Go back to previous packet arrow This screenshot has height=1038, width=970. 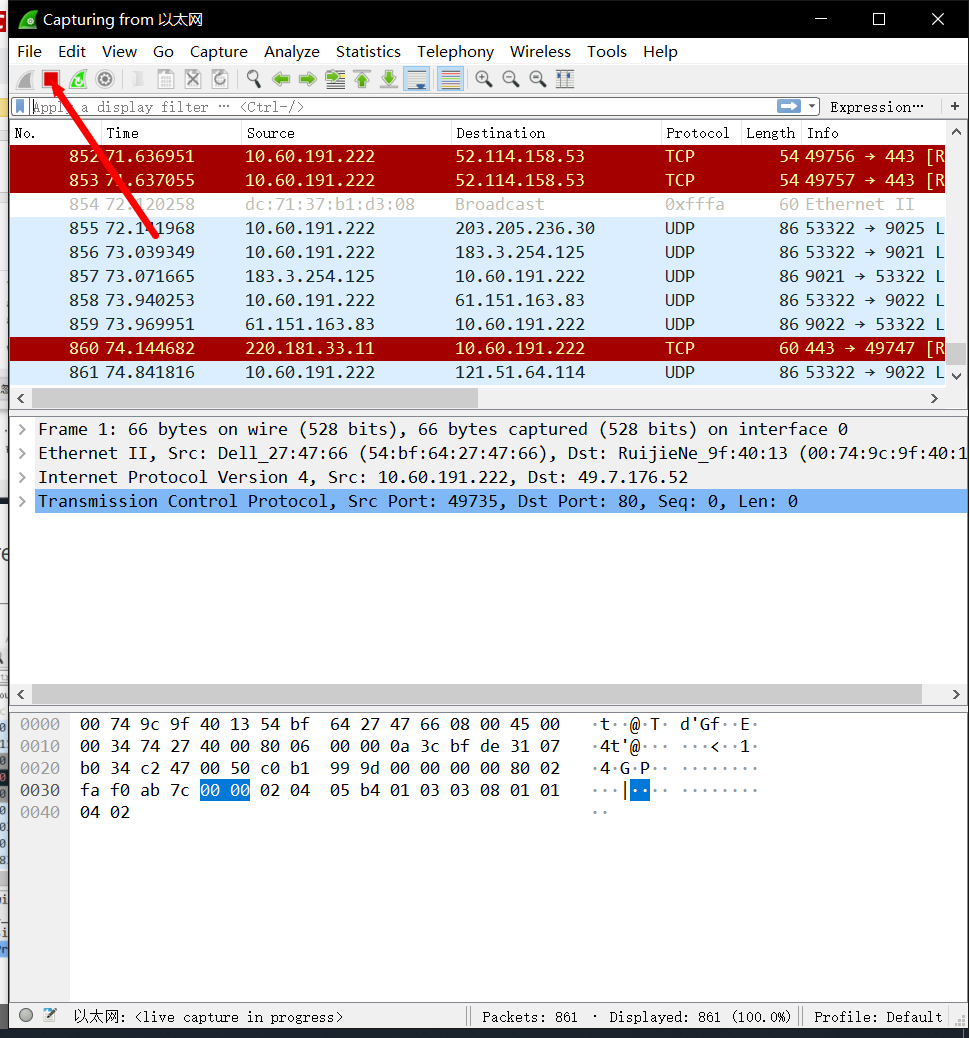pos(281,79)
